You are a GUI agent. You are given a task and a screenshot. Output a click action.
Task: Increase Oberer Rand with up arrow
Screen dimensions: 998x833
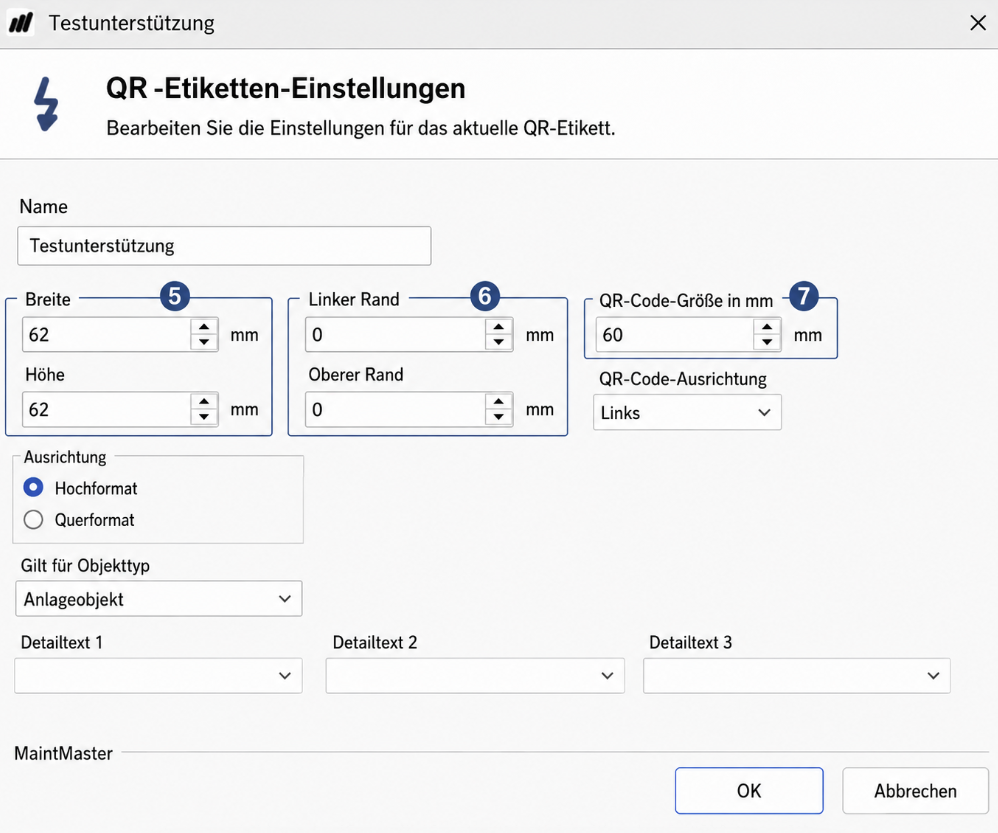point(498,401)
